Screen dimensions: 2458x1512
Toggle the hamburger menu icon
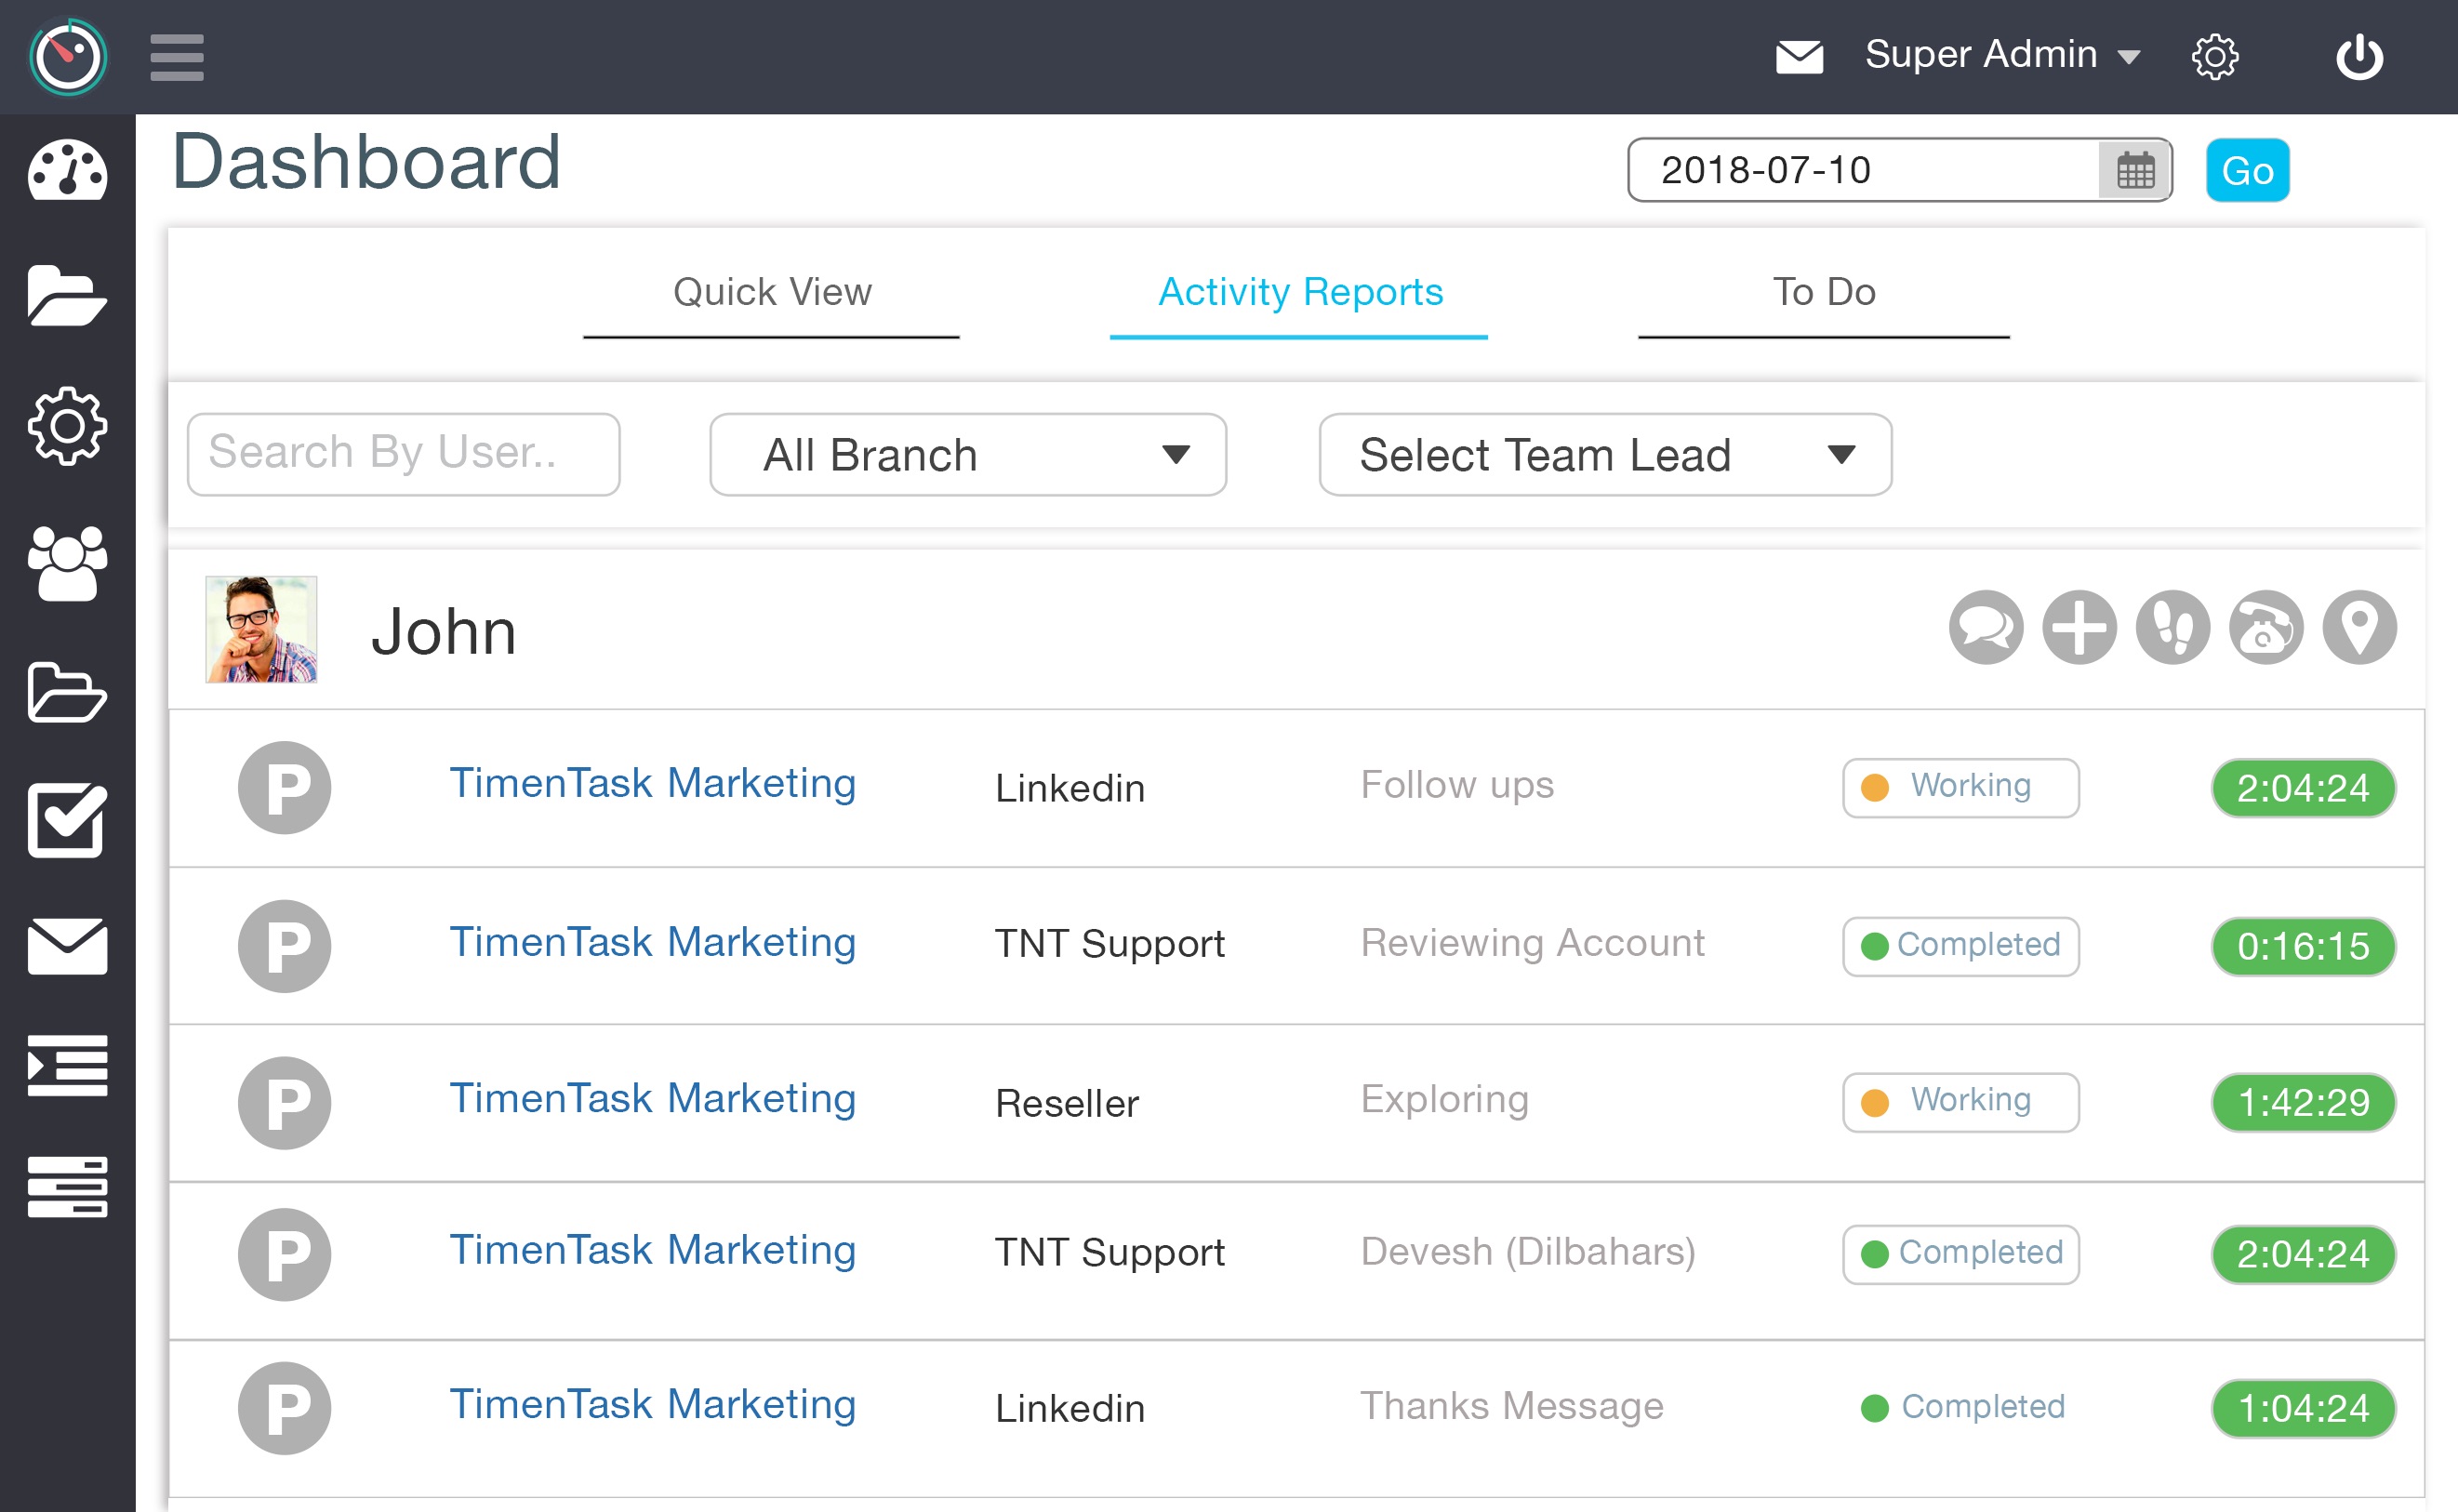coord(177,57)
